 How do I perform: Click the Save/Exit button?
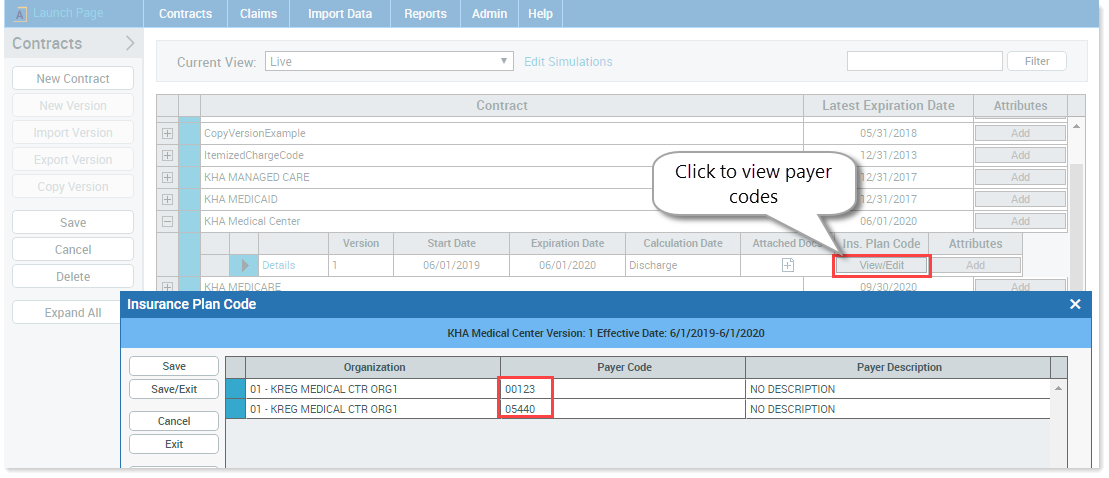pos(174,389)
